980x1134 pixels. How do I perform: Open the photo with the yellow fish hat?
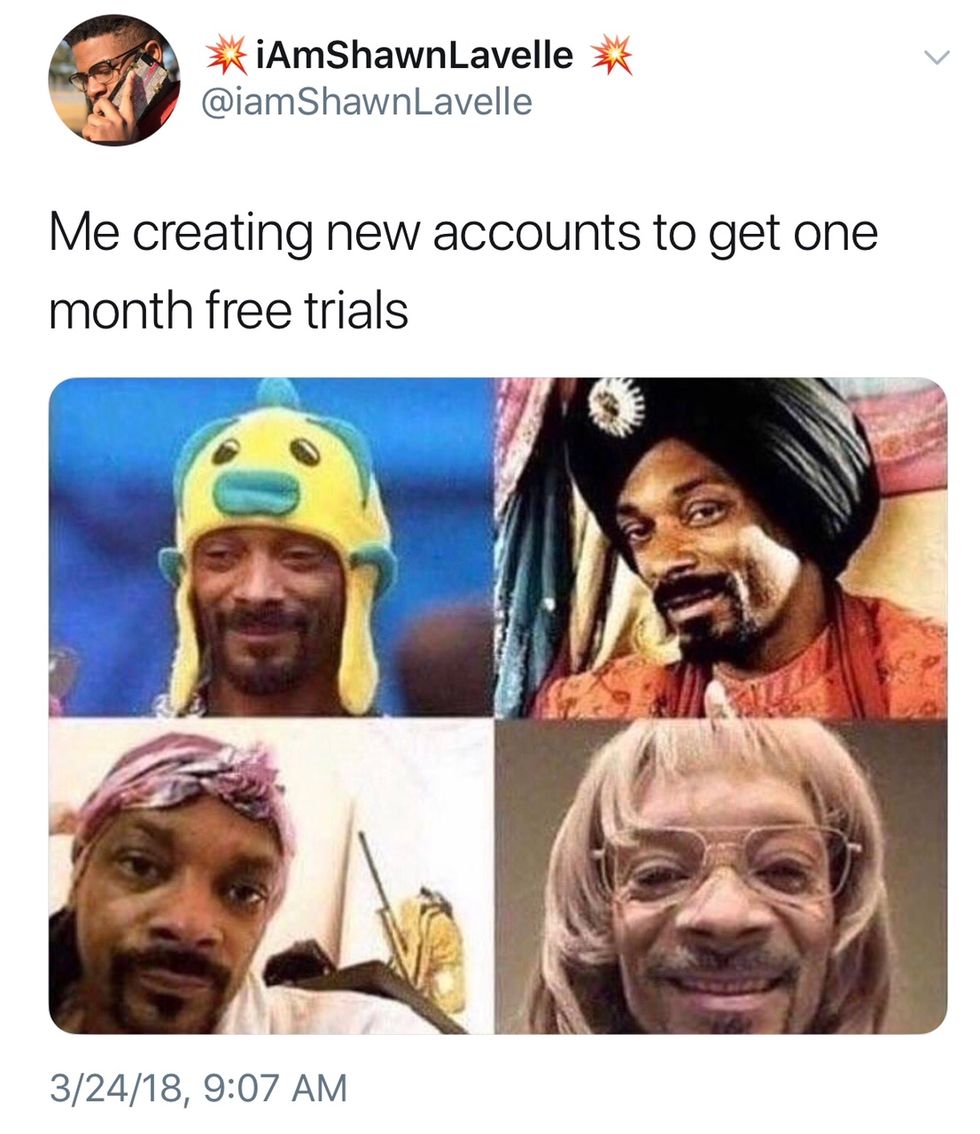tap(270, 547)
